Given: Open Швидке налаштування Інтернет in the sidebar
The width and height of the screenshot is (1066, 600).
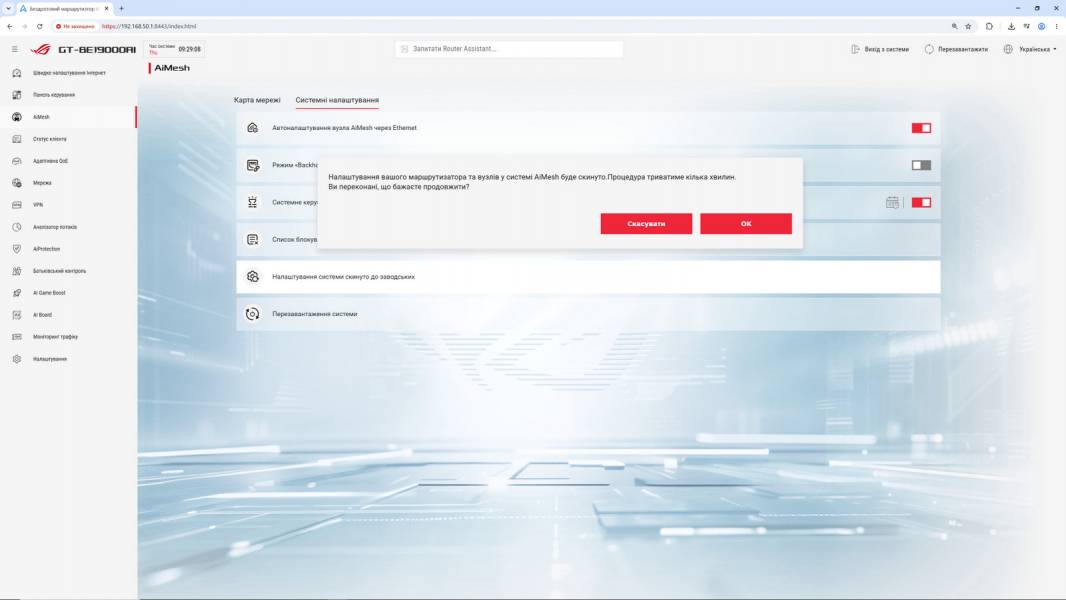Looking at the screenshot, I should click(69, 73).
